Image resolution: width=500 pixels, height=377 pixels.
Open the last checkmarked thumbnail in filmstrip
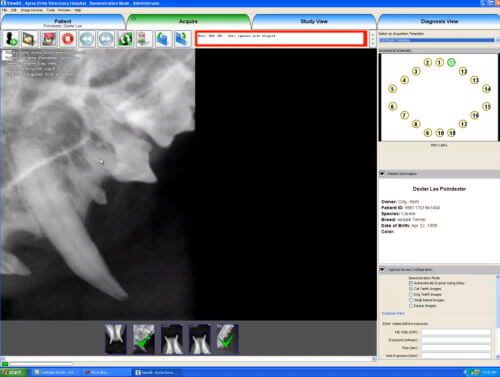tap(227, 339)
